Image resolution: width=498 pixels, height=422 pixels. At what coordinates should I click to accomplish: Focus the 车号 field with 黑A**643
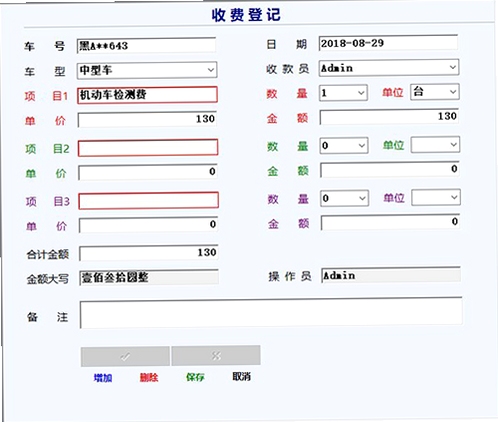(146, 46)
